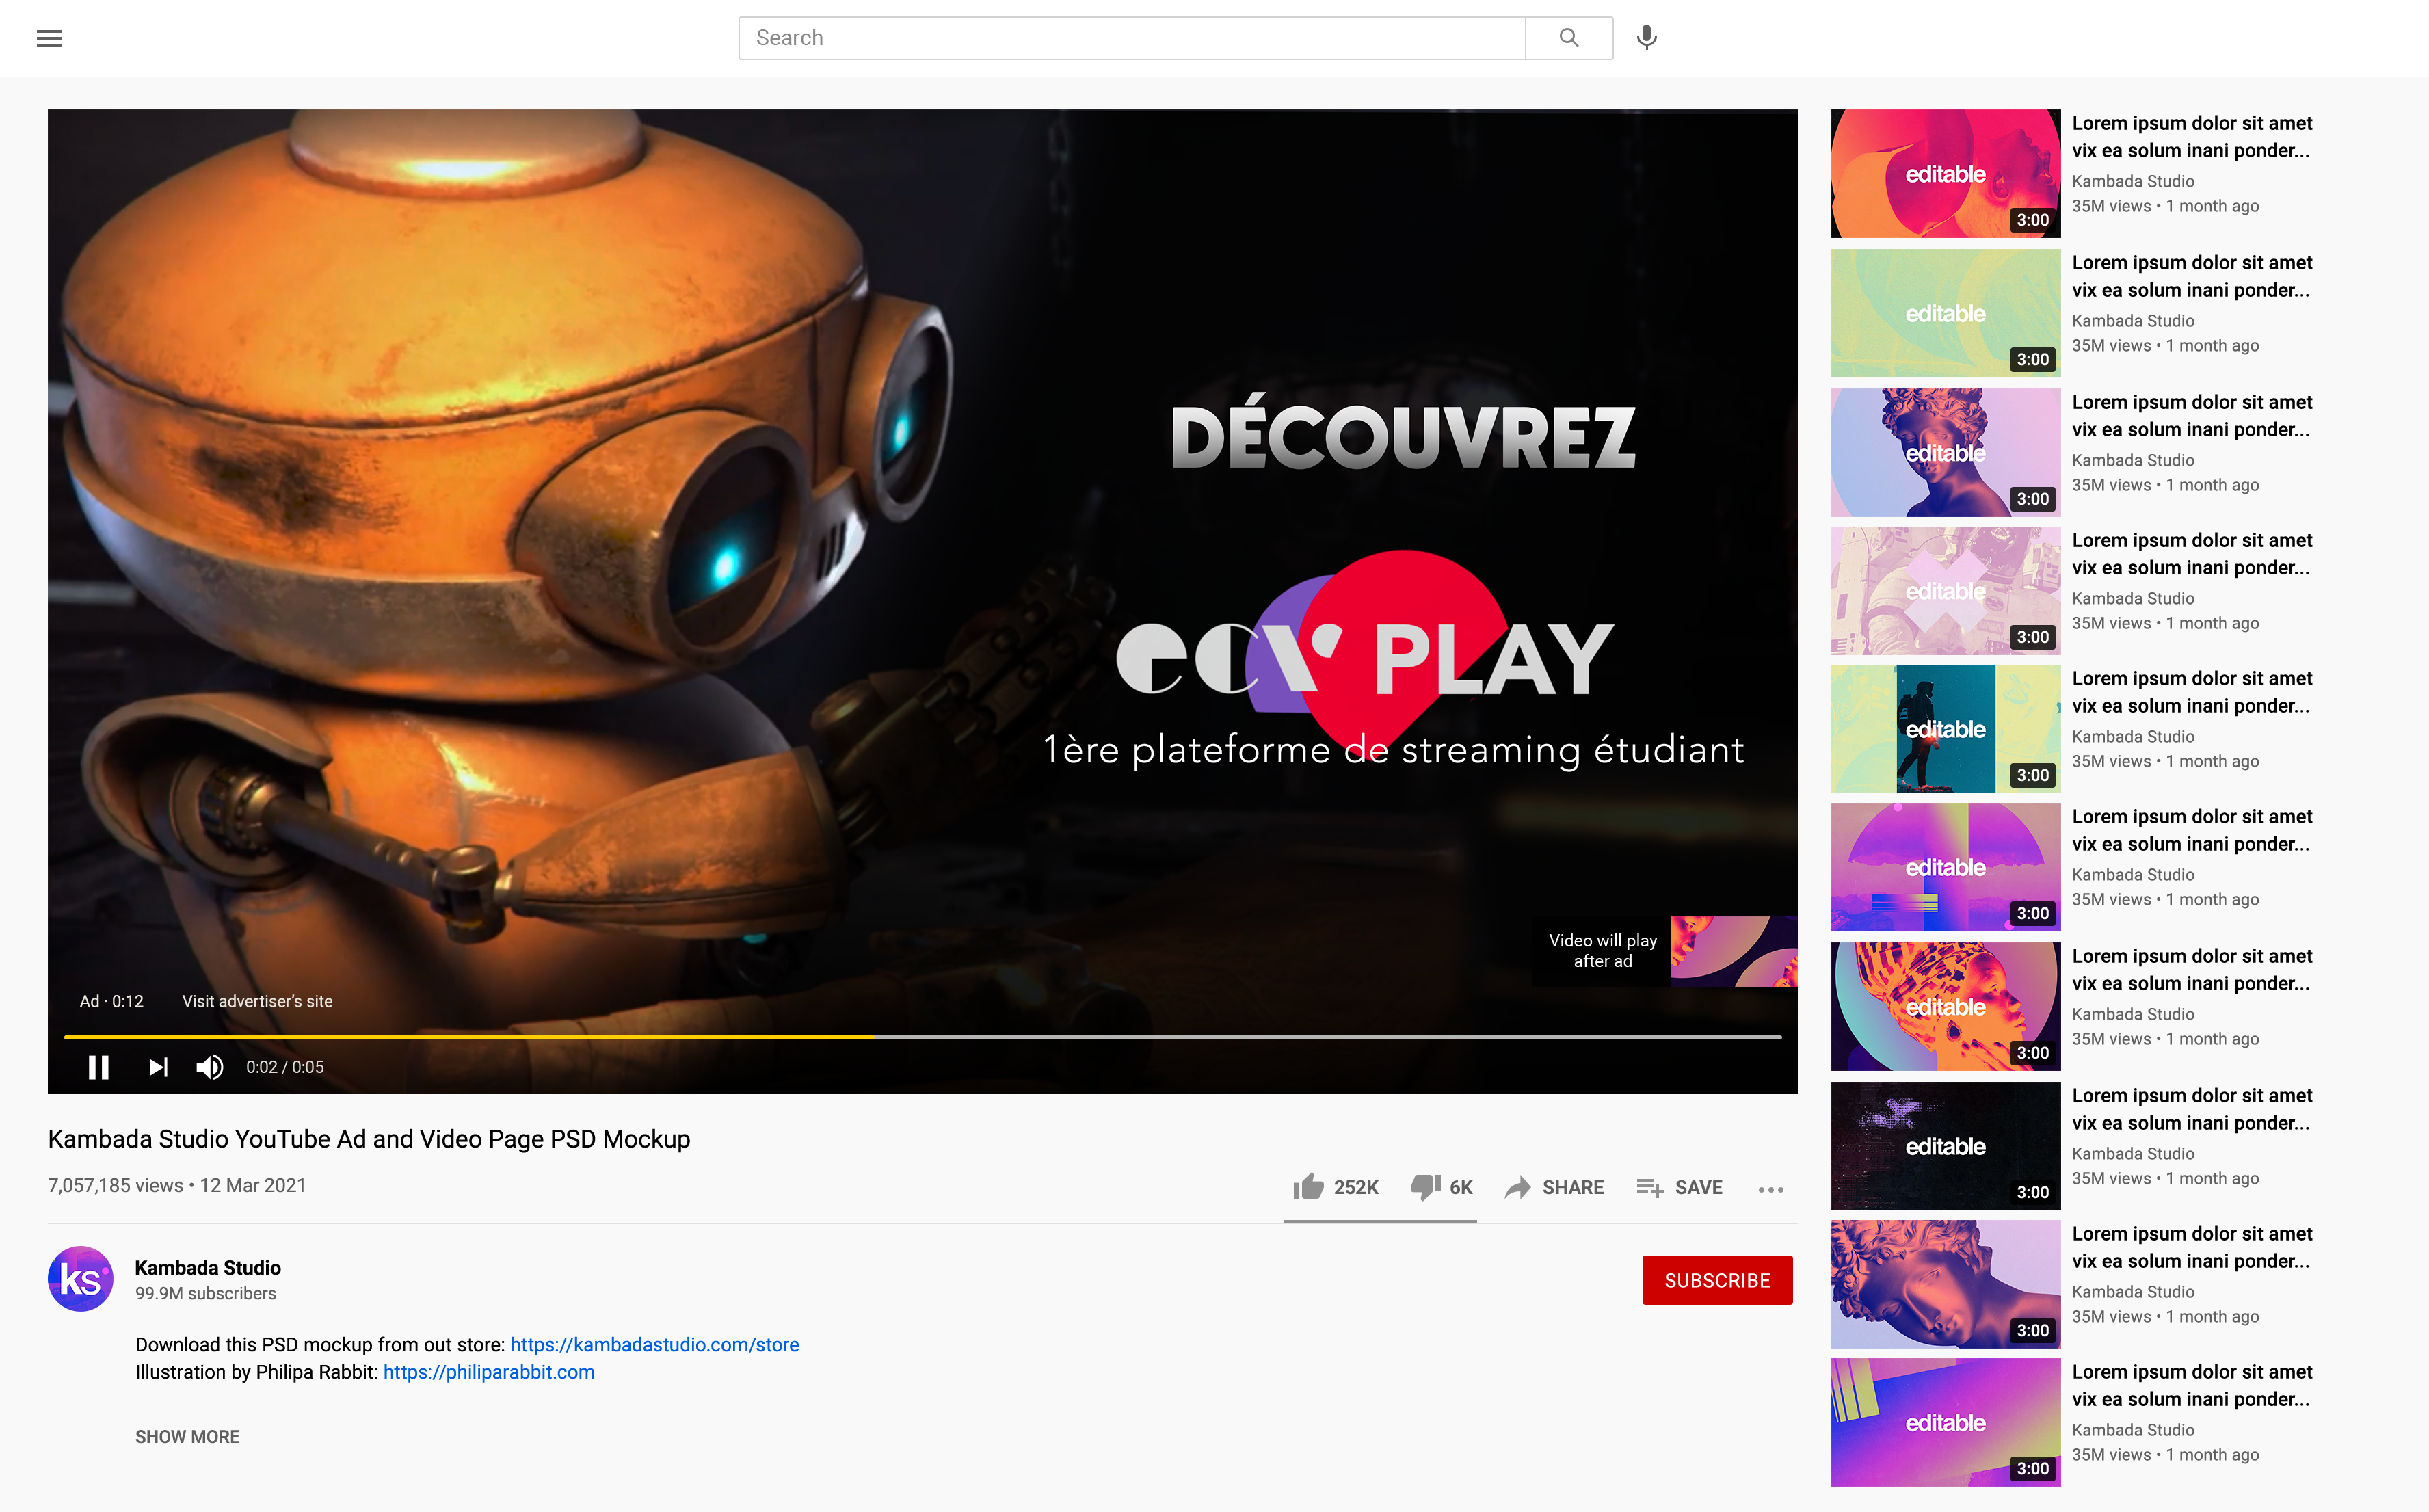Open the hamburger guide menu

49,38
